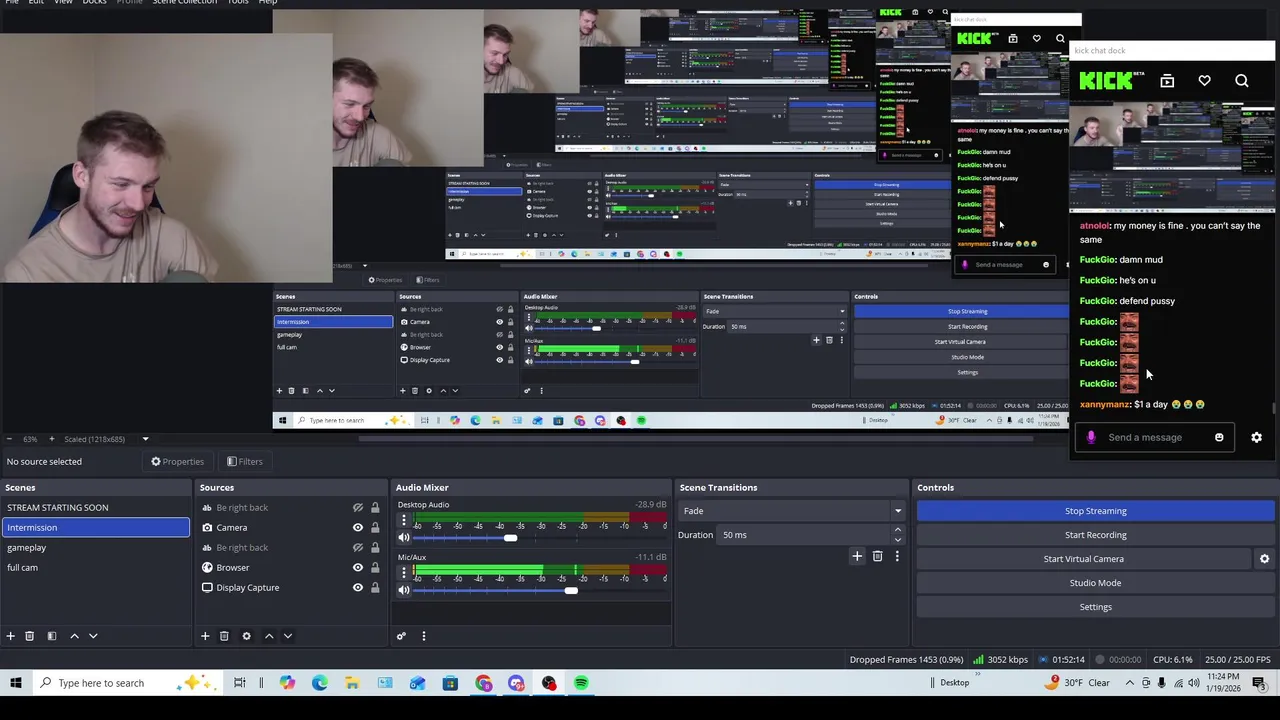
Task: Open Desktop Audio three-dot options
Action: click(404, 522)
